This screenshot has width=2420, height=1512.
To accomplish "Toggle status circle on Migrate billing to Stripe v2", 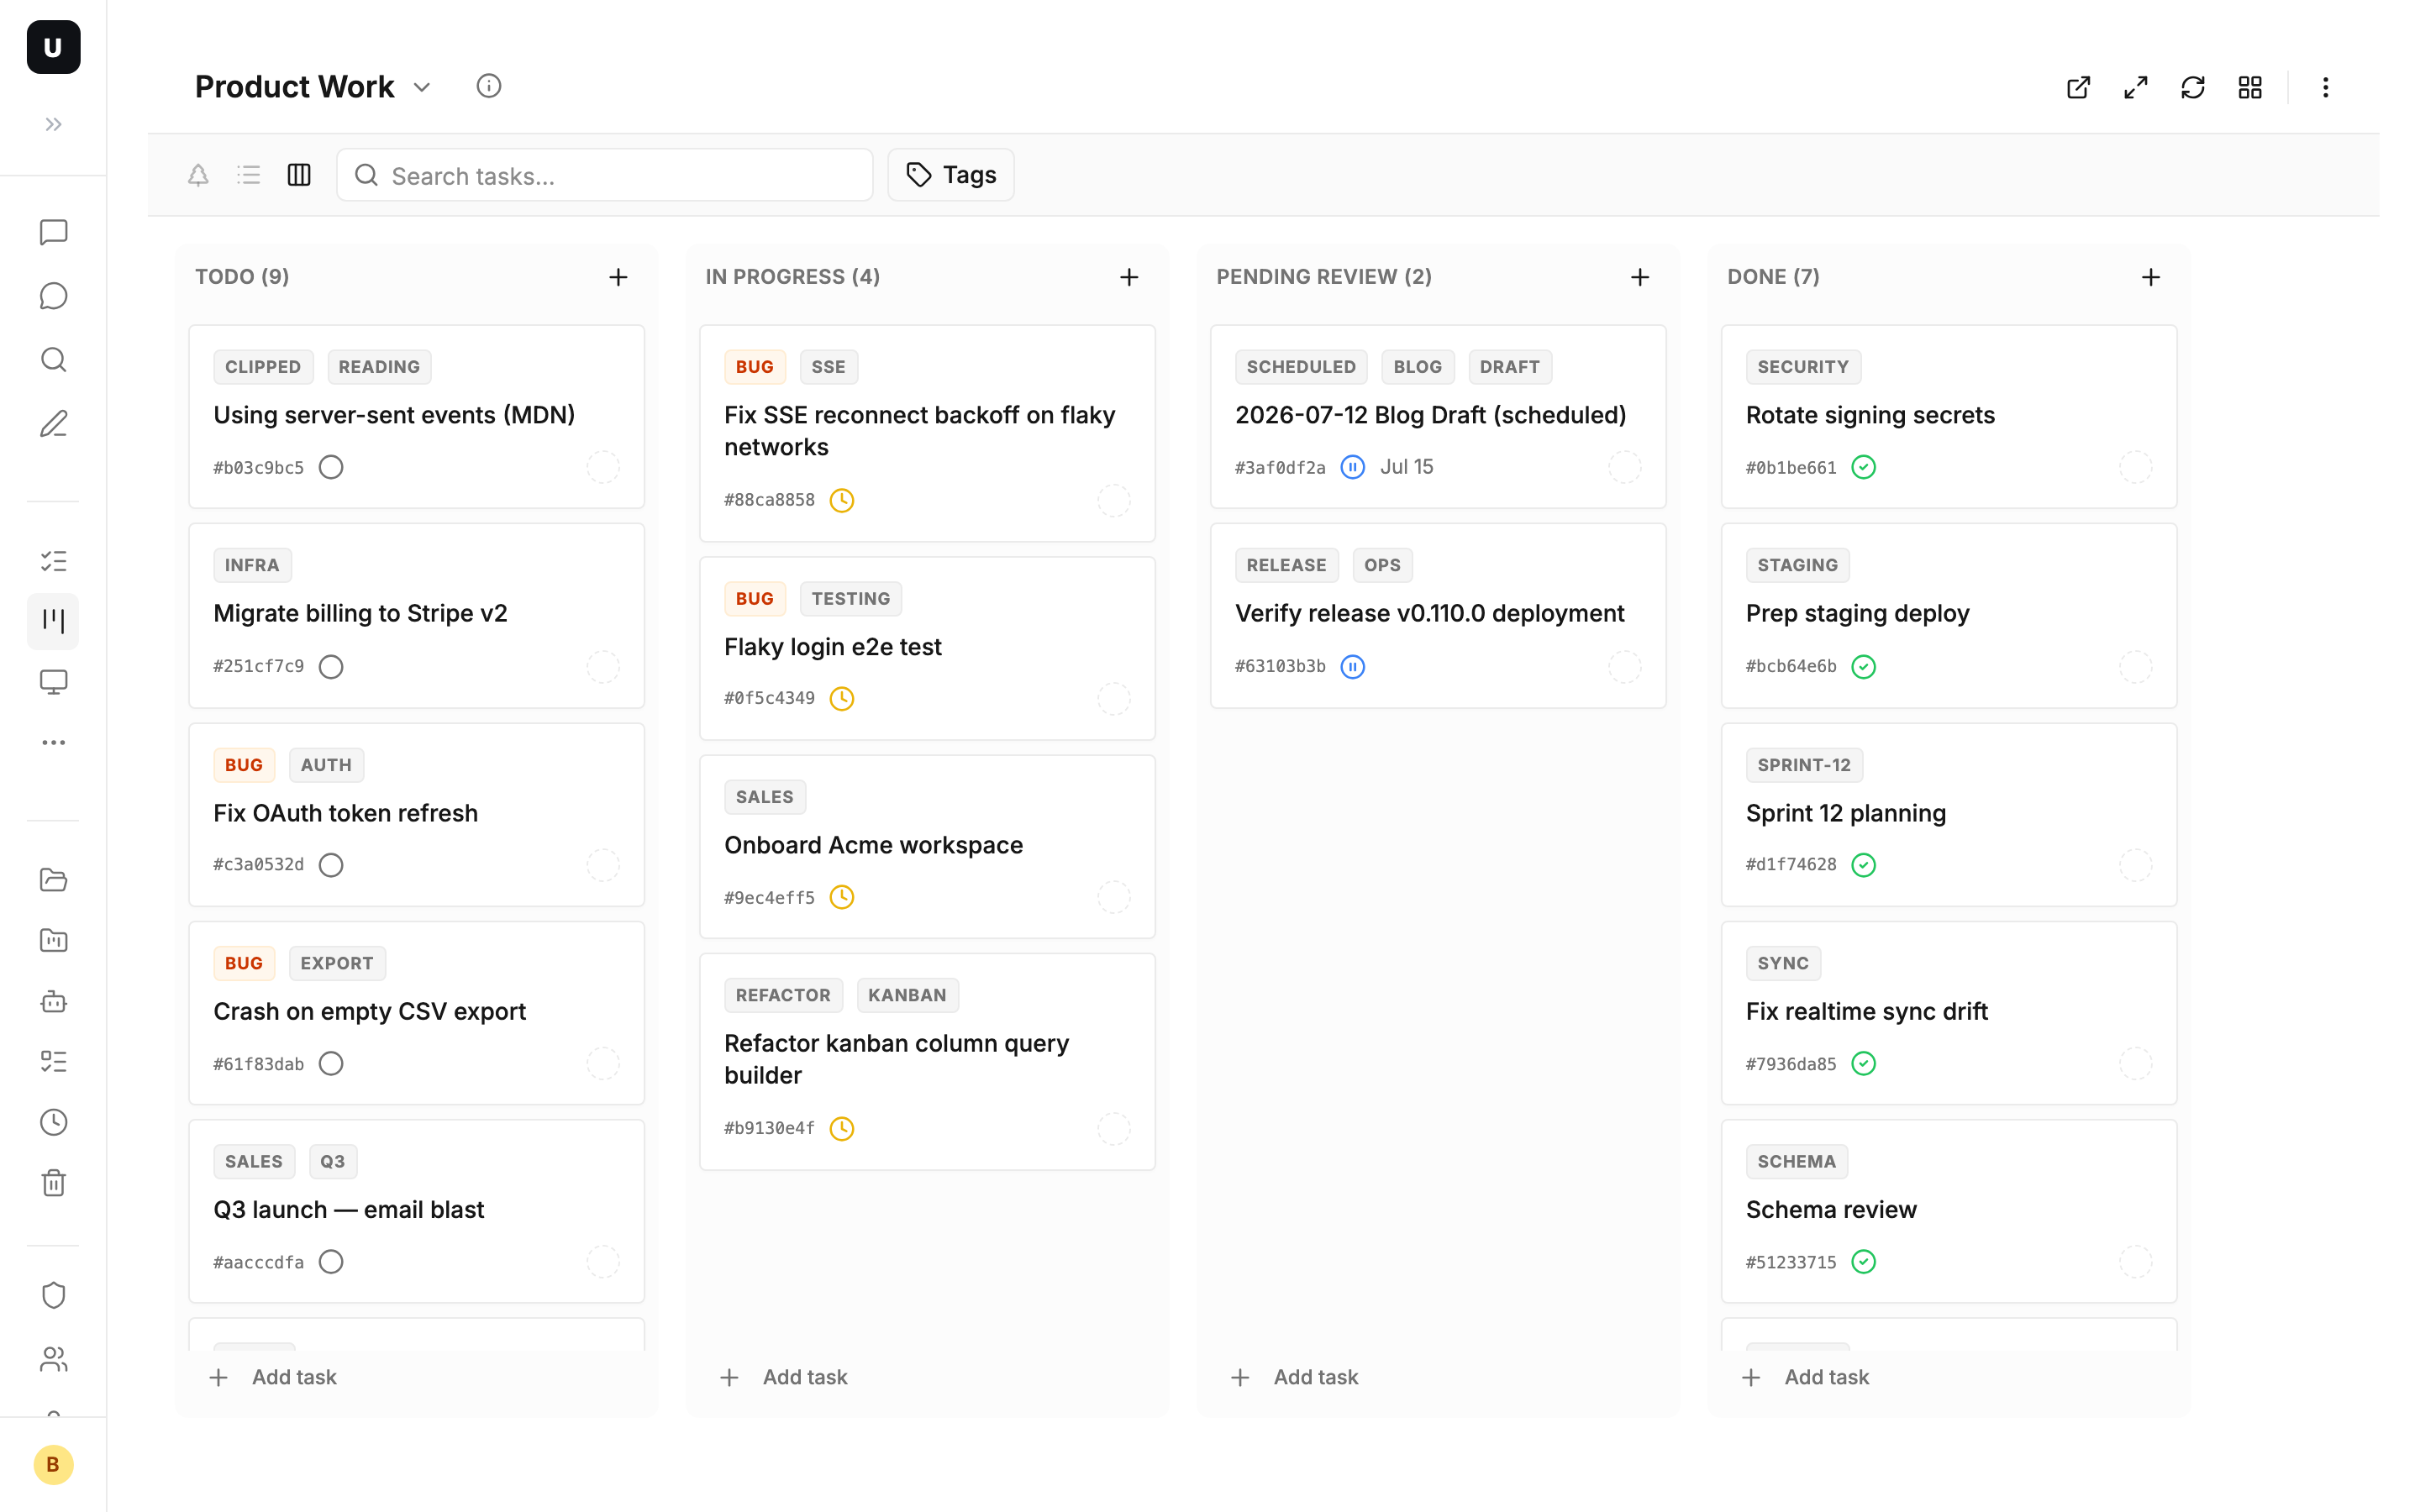I will pyautogui.click(x=331, y=666).
